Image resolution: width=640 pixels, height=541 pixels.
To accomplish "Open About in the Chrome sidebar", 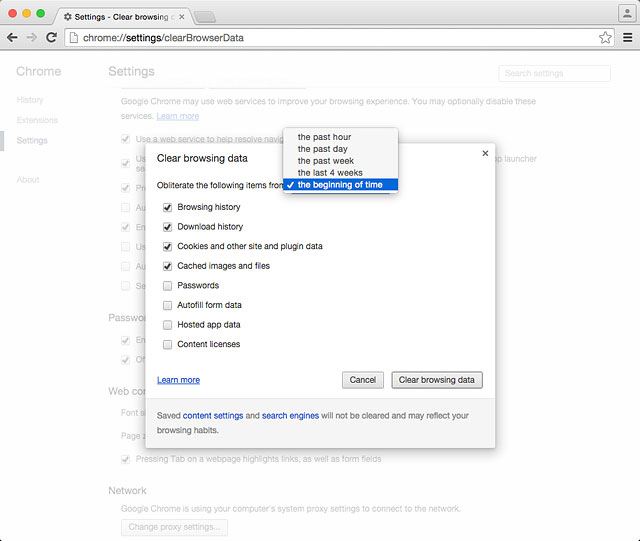I will [28, 180].
